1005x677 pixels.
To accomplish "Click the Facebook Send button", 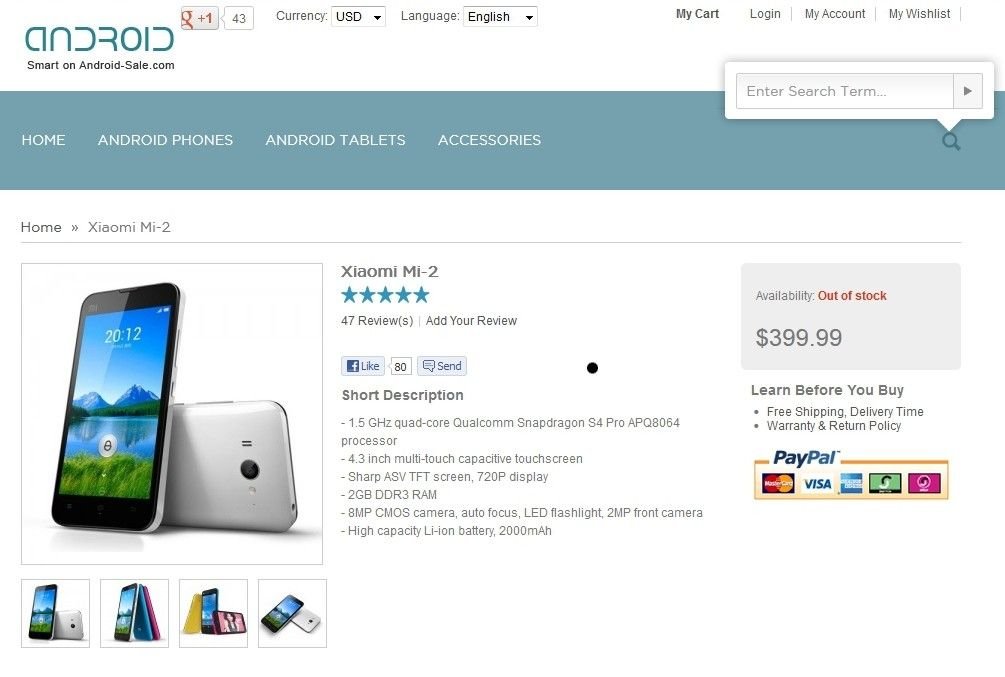I will 442,366.
